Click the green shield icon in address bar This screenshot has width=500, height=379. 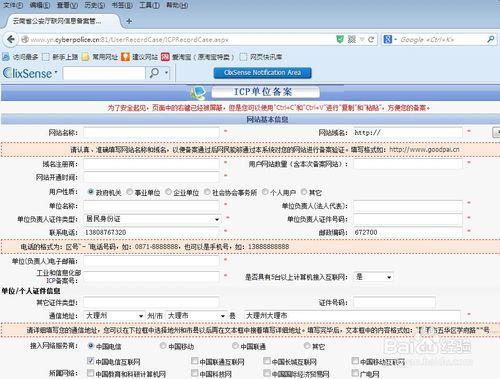(x=340, y=39)
